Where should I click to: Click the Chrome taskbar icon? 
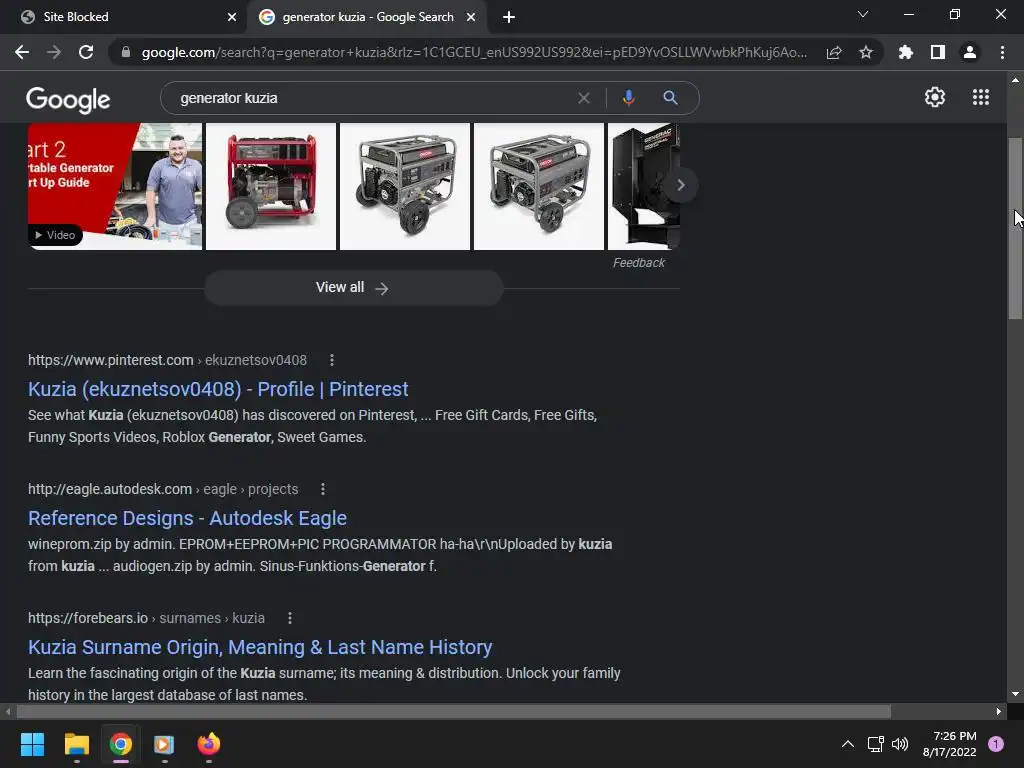click(121, 744)
